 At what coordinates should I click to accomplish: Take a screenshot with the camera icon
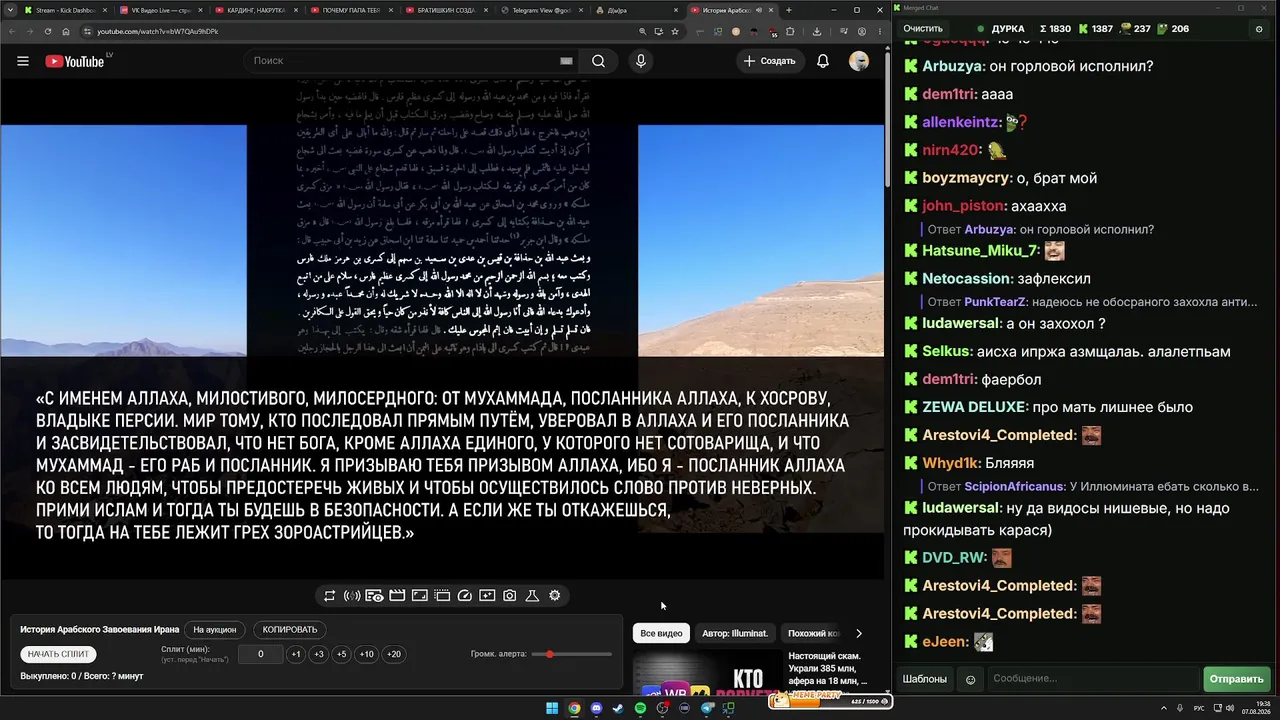[x=510, y=596]
